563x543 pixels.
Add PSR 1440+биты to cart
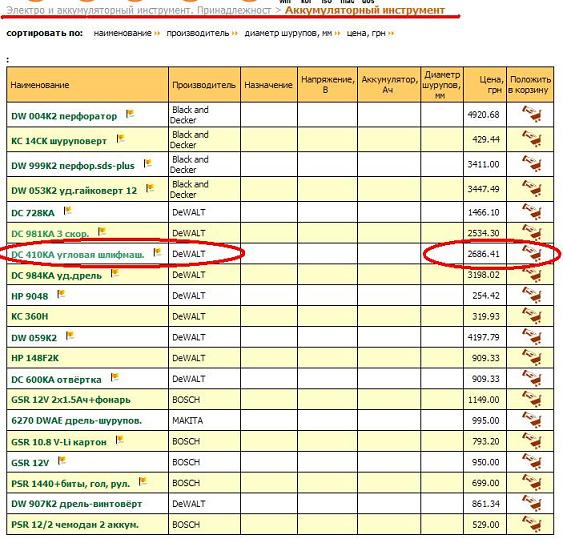(531, 483)
